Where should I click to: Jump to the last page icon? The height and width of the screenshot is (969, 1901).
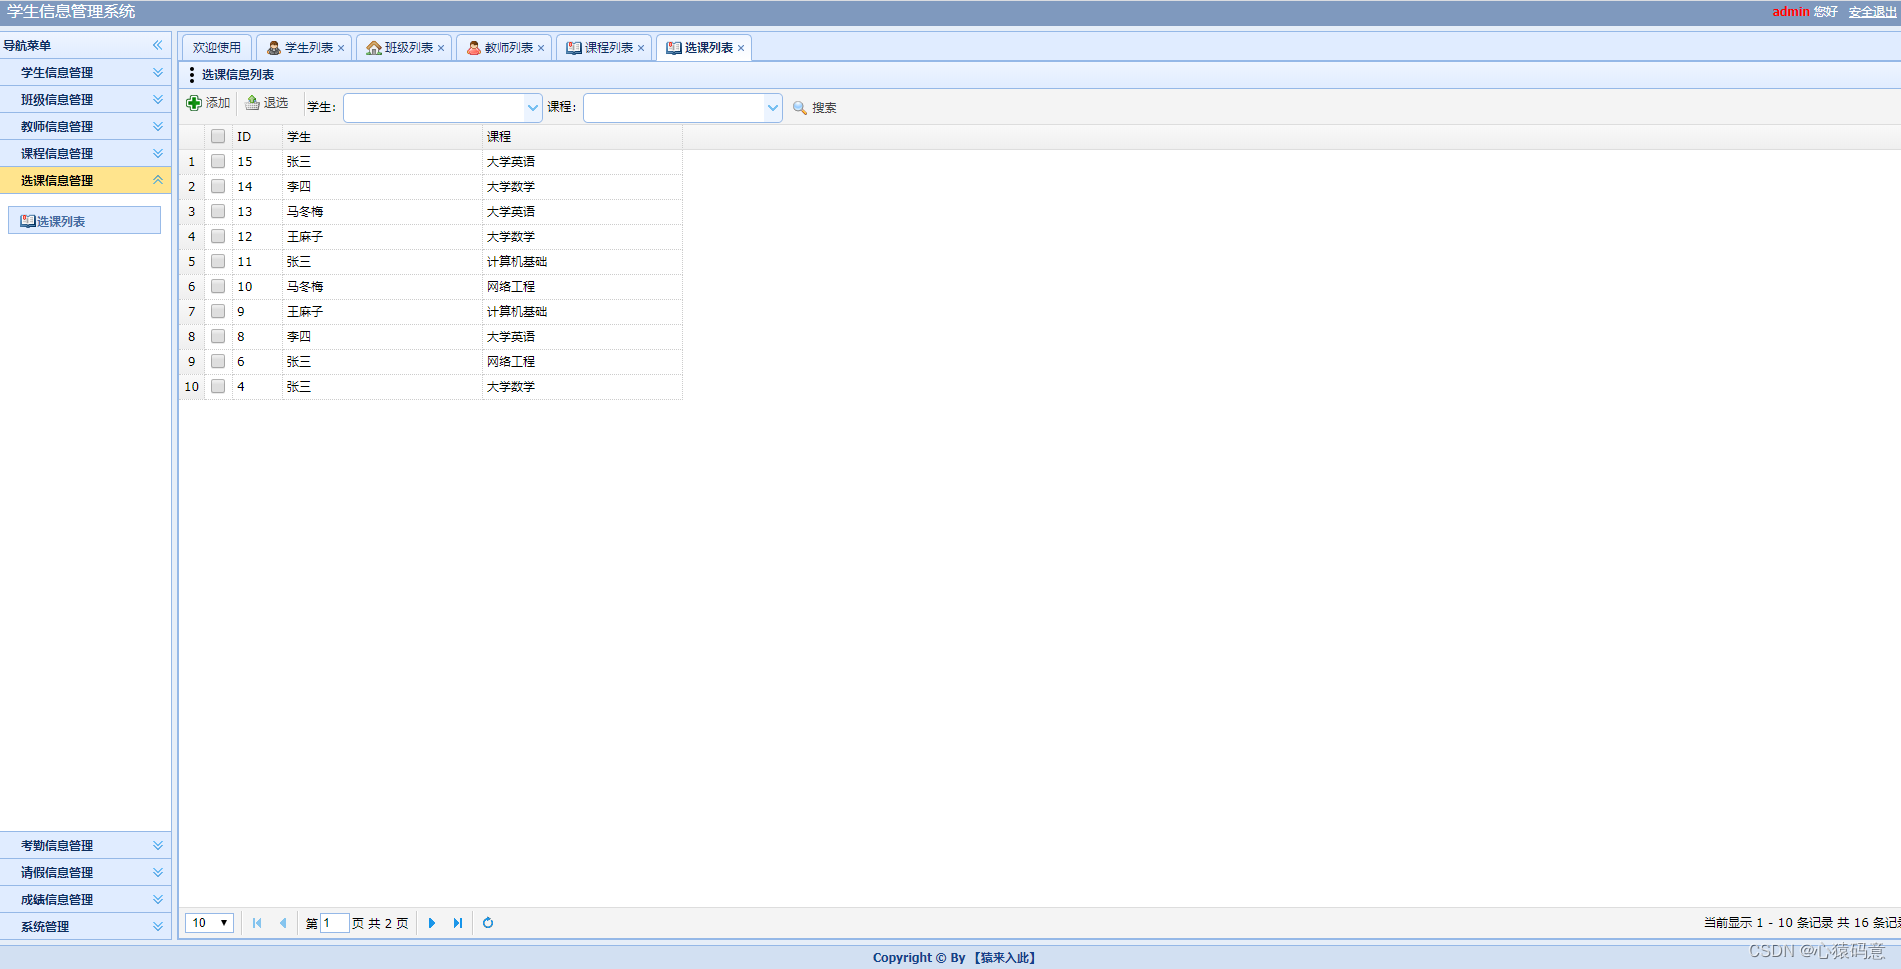458,923
